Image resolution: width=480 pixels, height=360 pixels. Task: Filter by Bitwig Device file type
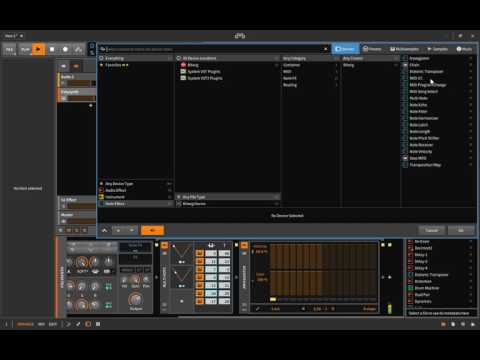(228, 204)
